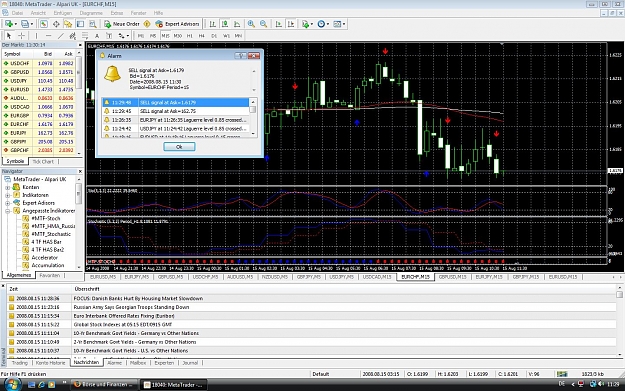625x391 pixels.
Task: Open the Fenster menu
Action: click(x=138, y=13)
